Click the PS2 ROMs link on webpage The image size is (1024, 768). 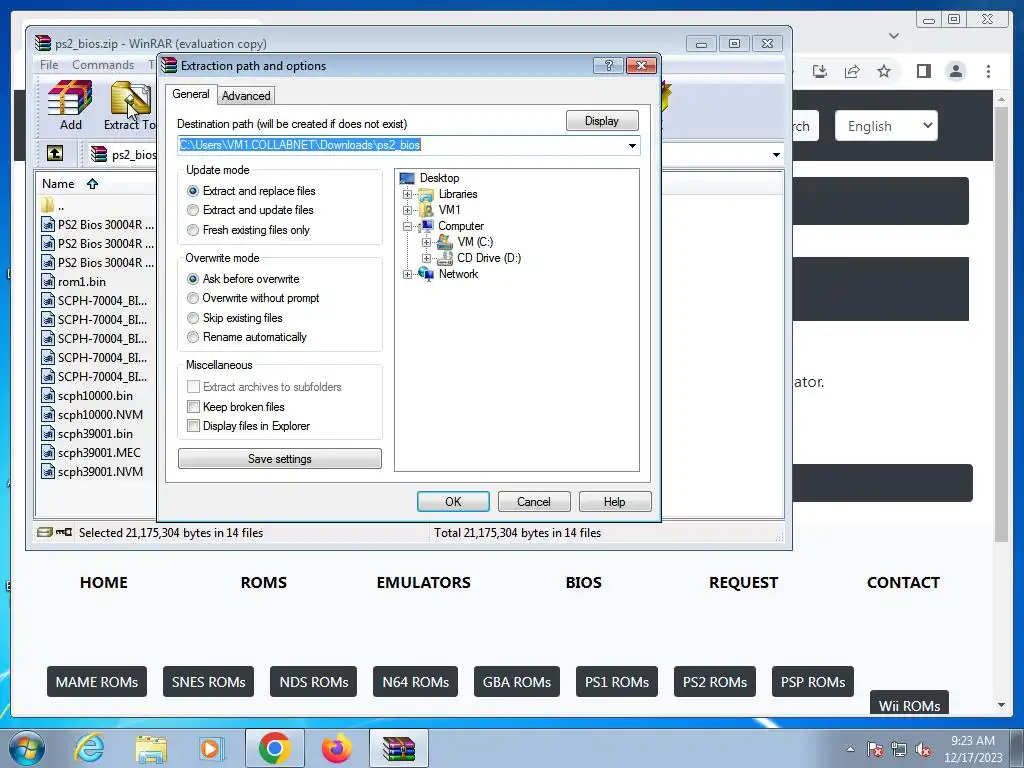pos(714,682)
